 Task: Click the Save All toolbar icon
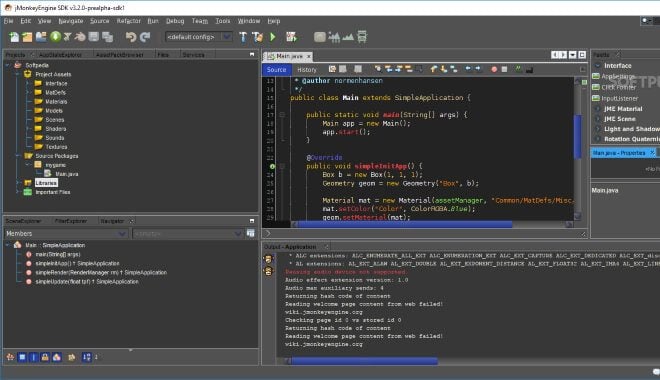(x=107, y=37)
